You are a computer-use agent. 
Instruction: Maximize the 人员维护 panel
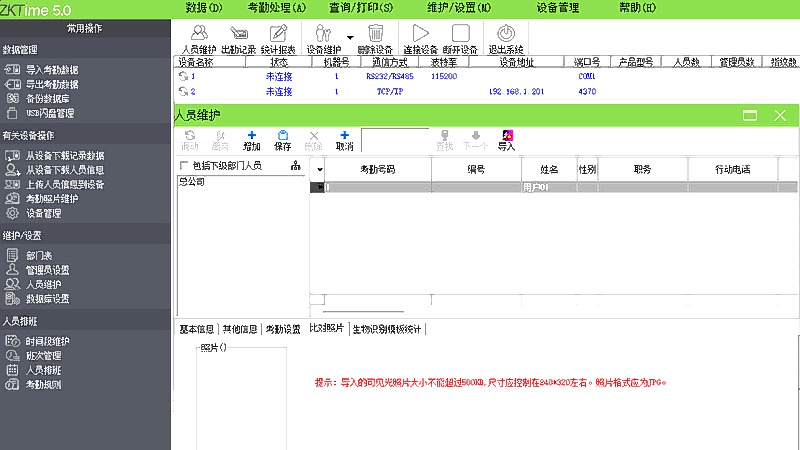click(750, 115)
